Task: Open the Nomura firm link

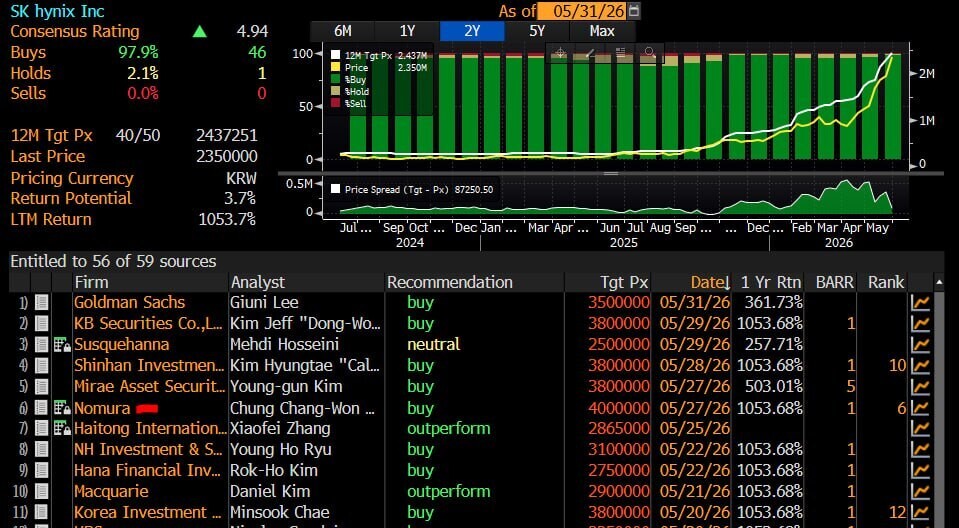Action: click(102, 407)
